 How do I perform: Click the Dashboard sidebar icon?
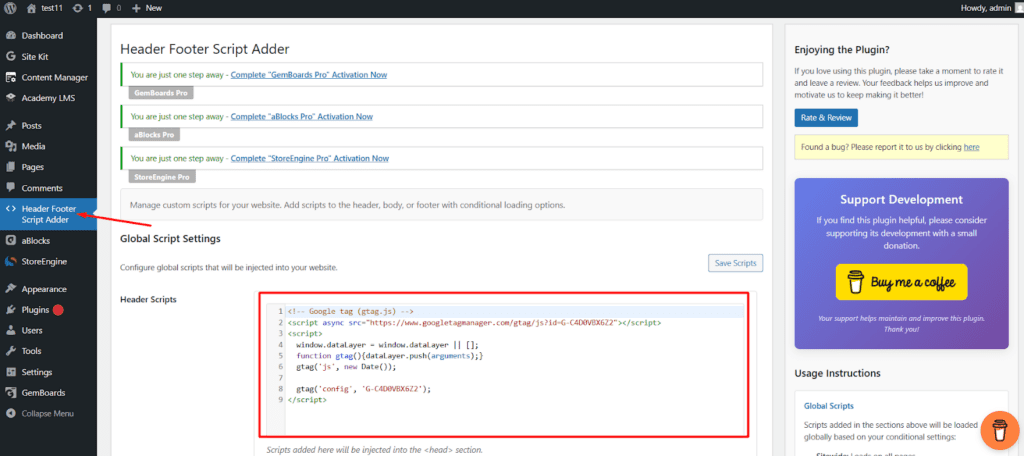tap(10, 35)
